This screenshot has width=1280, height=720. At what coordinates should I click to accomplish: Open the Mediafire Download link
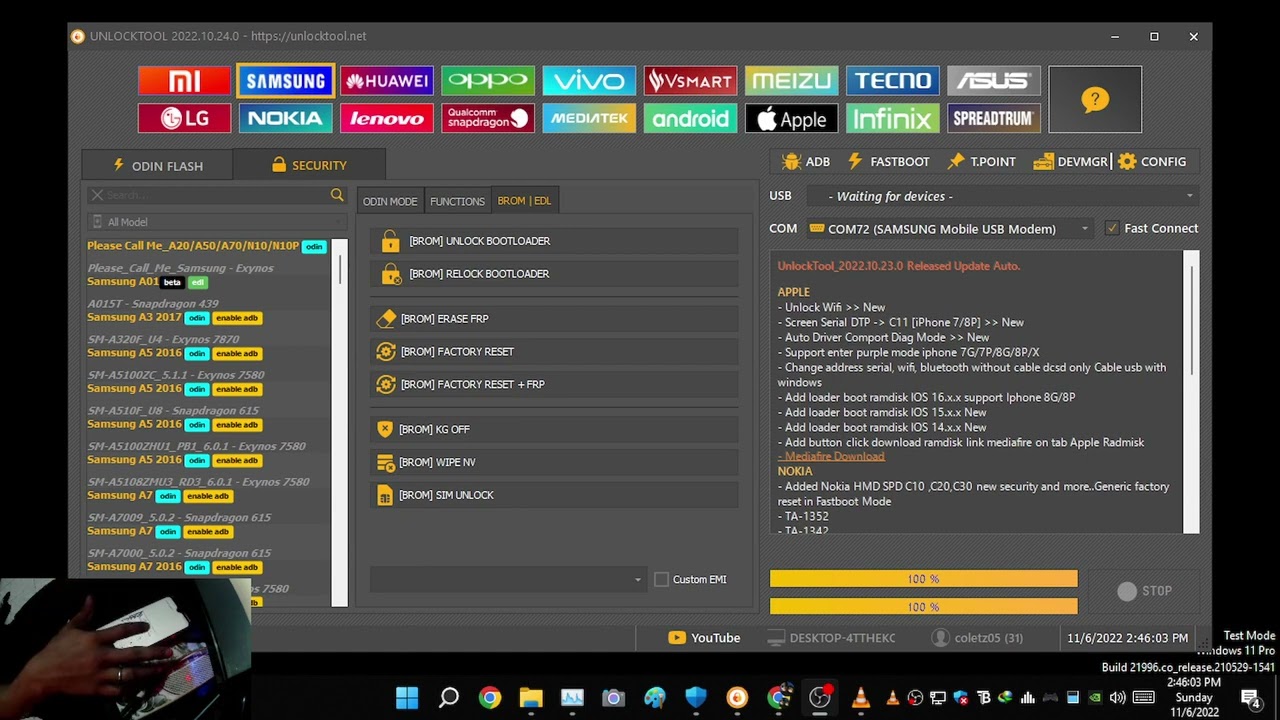tap(834, 456)
